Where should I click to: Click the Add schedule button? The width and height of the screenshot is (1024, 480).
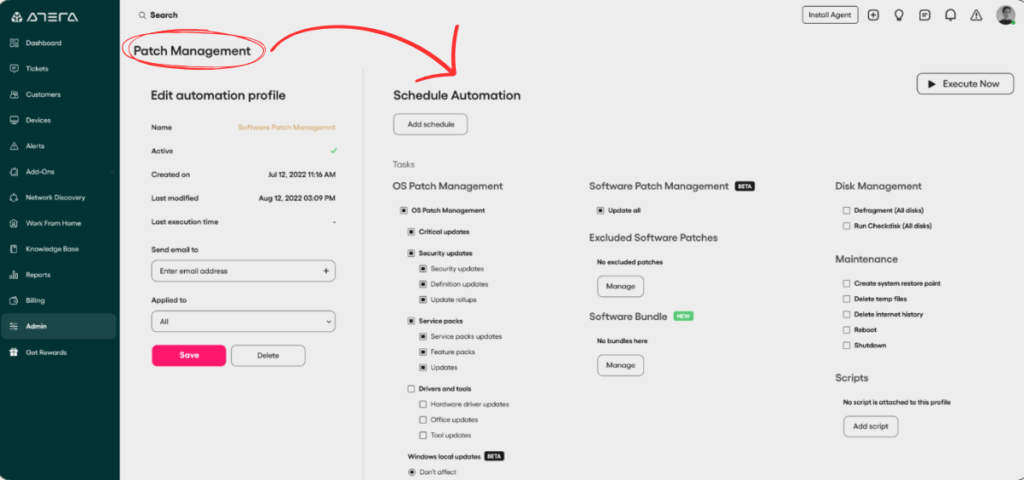pos(430,124)
